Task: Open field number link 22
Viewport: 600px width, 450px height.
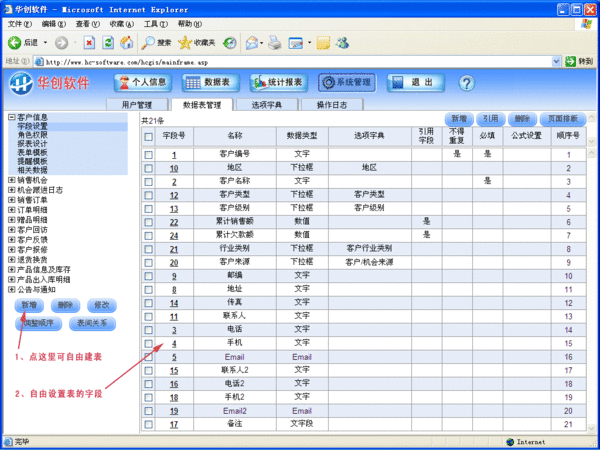Action: coord(174,222)
